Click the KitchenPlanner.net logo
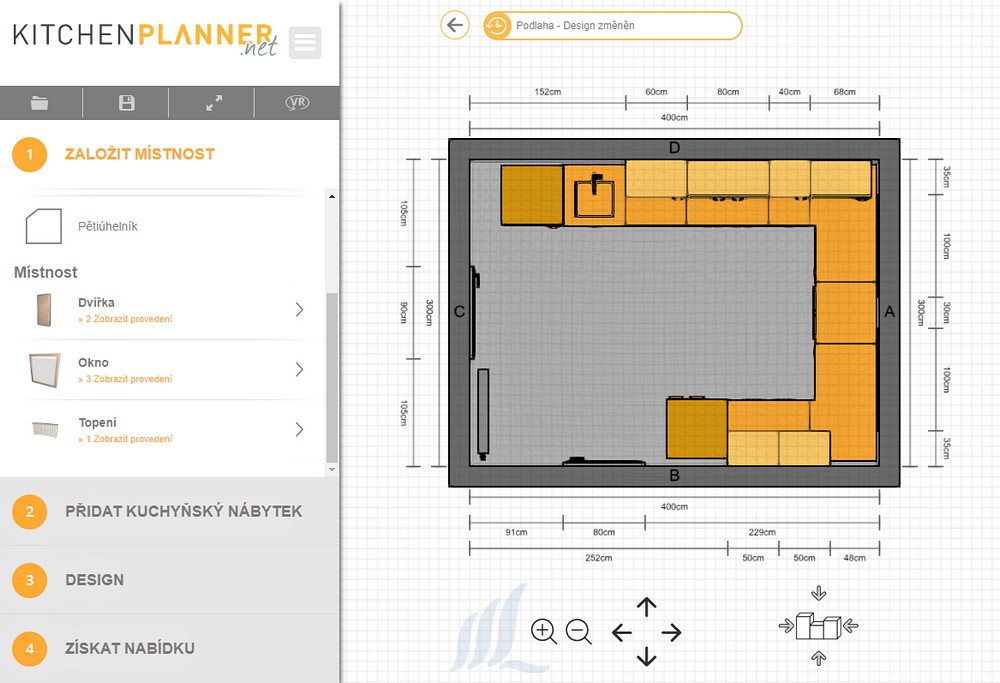 (145, 38)
